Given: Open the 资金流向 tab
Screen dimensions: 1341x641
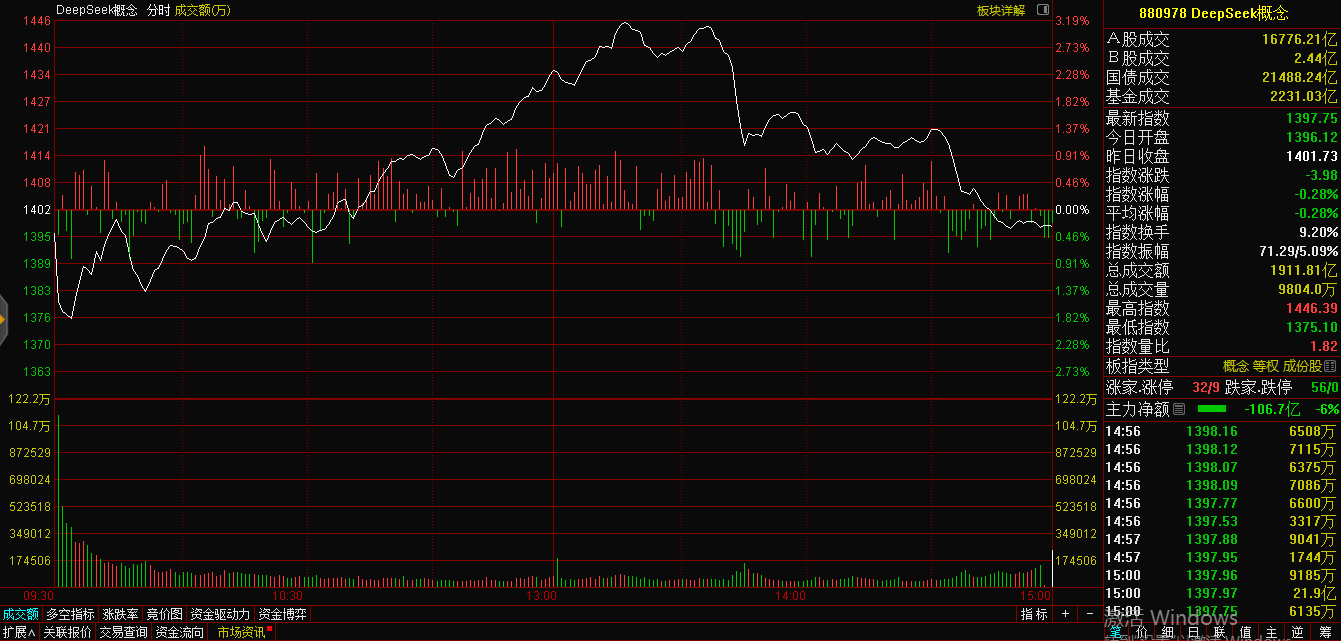Looking at the screenshot, I should [179, 632].
